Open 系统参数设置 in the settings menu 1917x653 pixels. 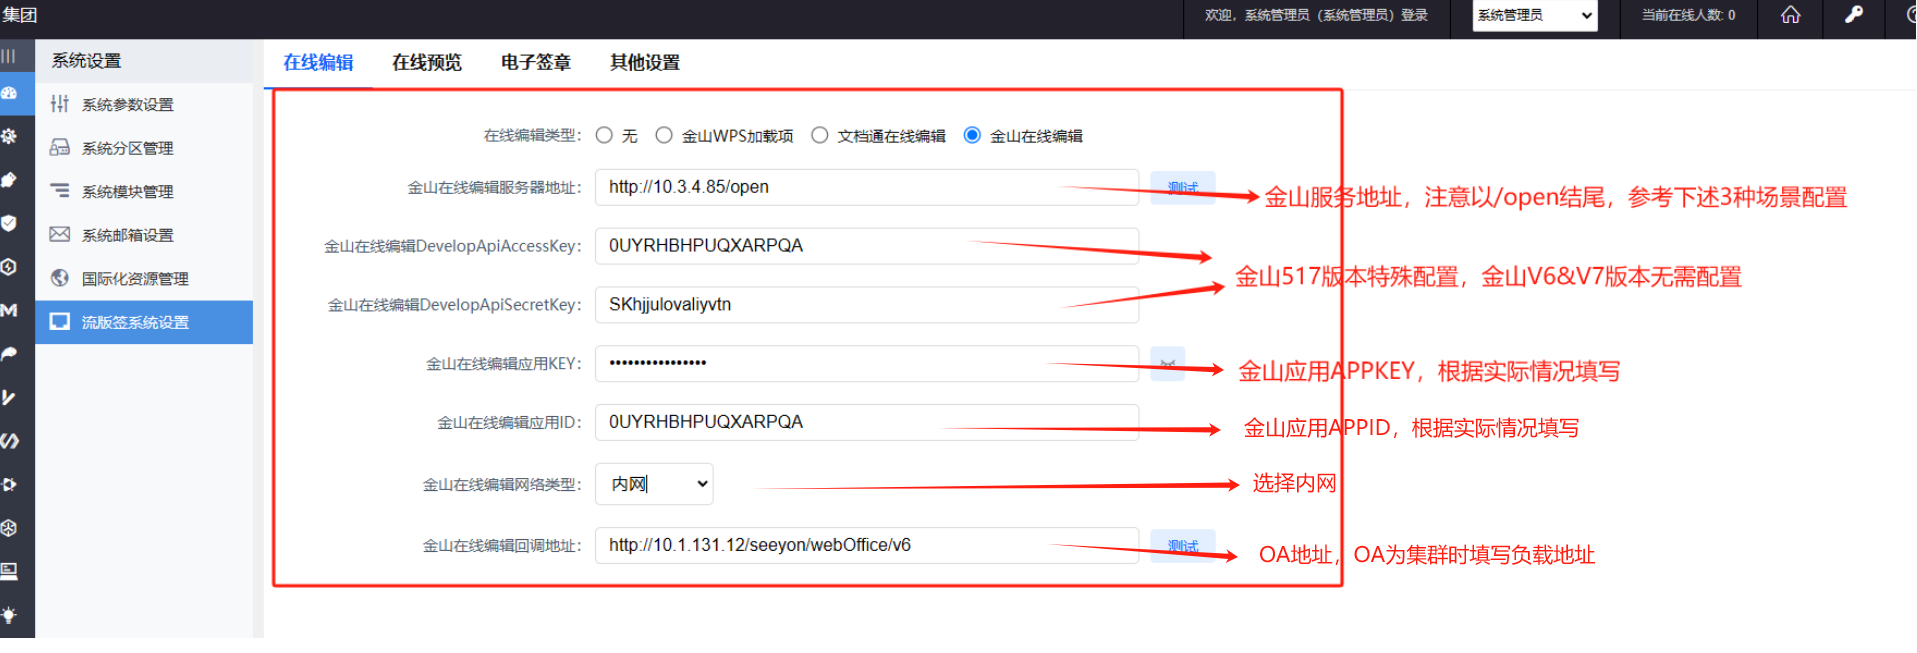pyautogui.click(x=144, y=104)
